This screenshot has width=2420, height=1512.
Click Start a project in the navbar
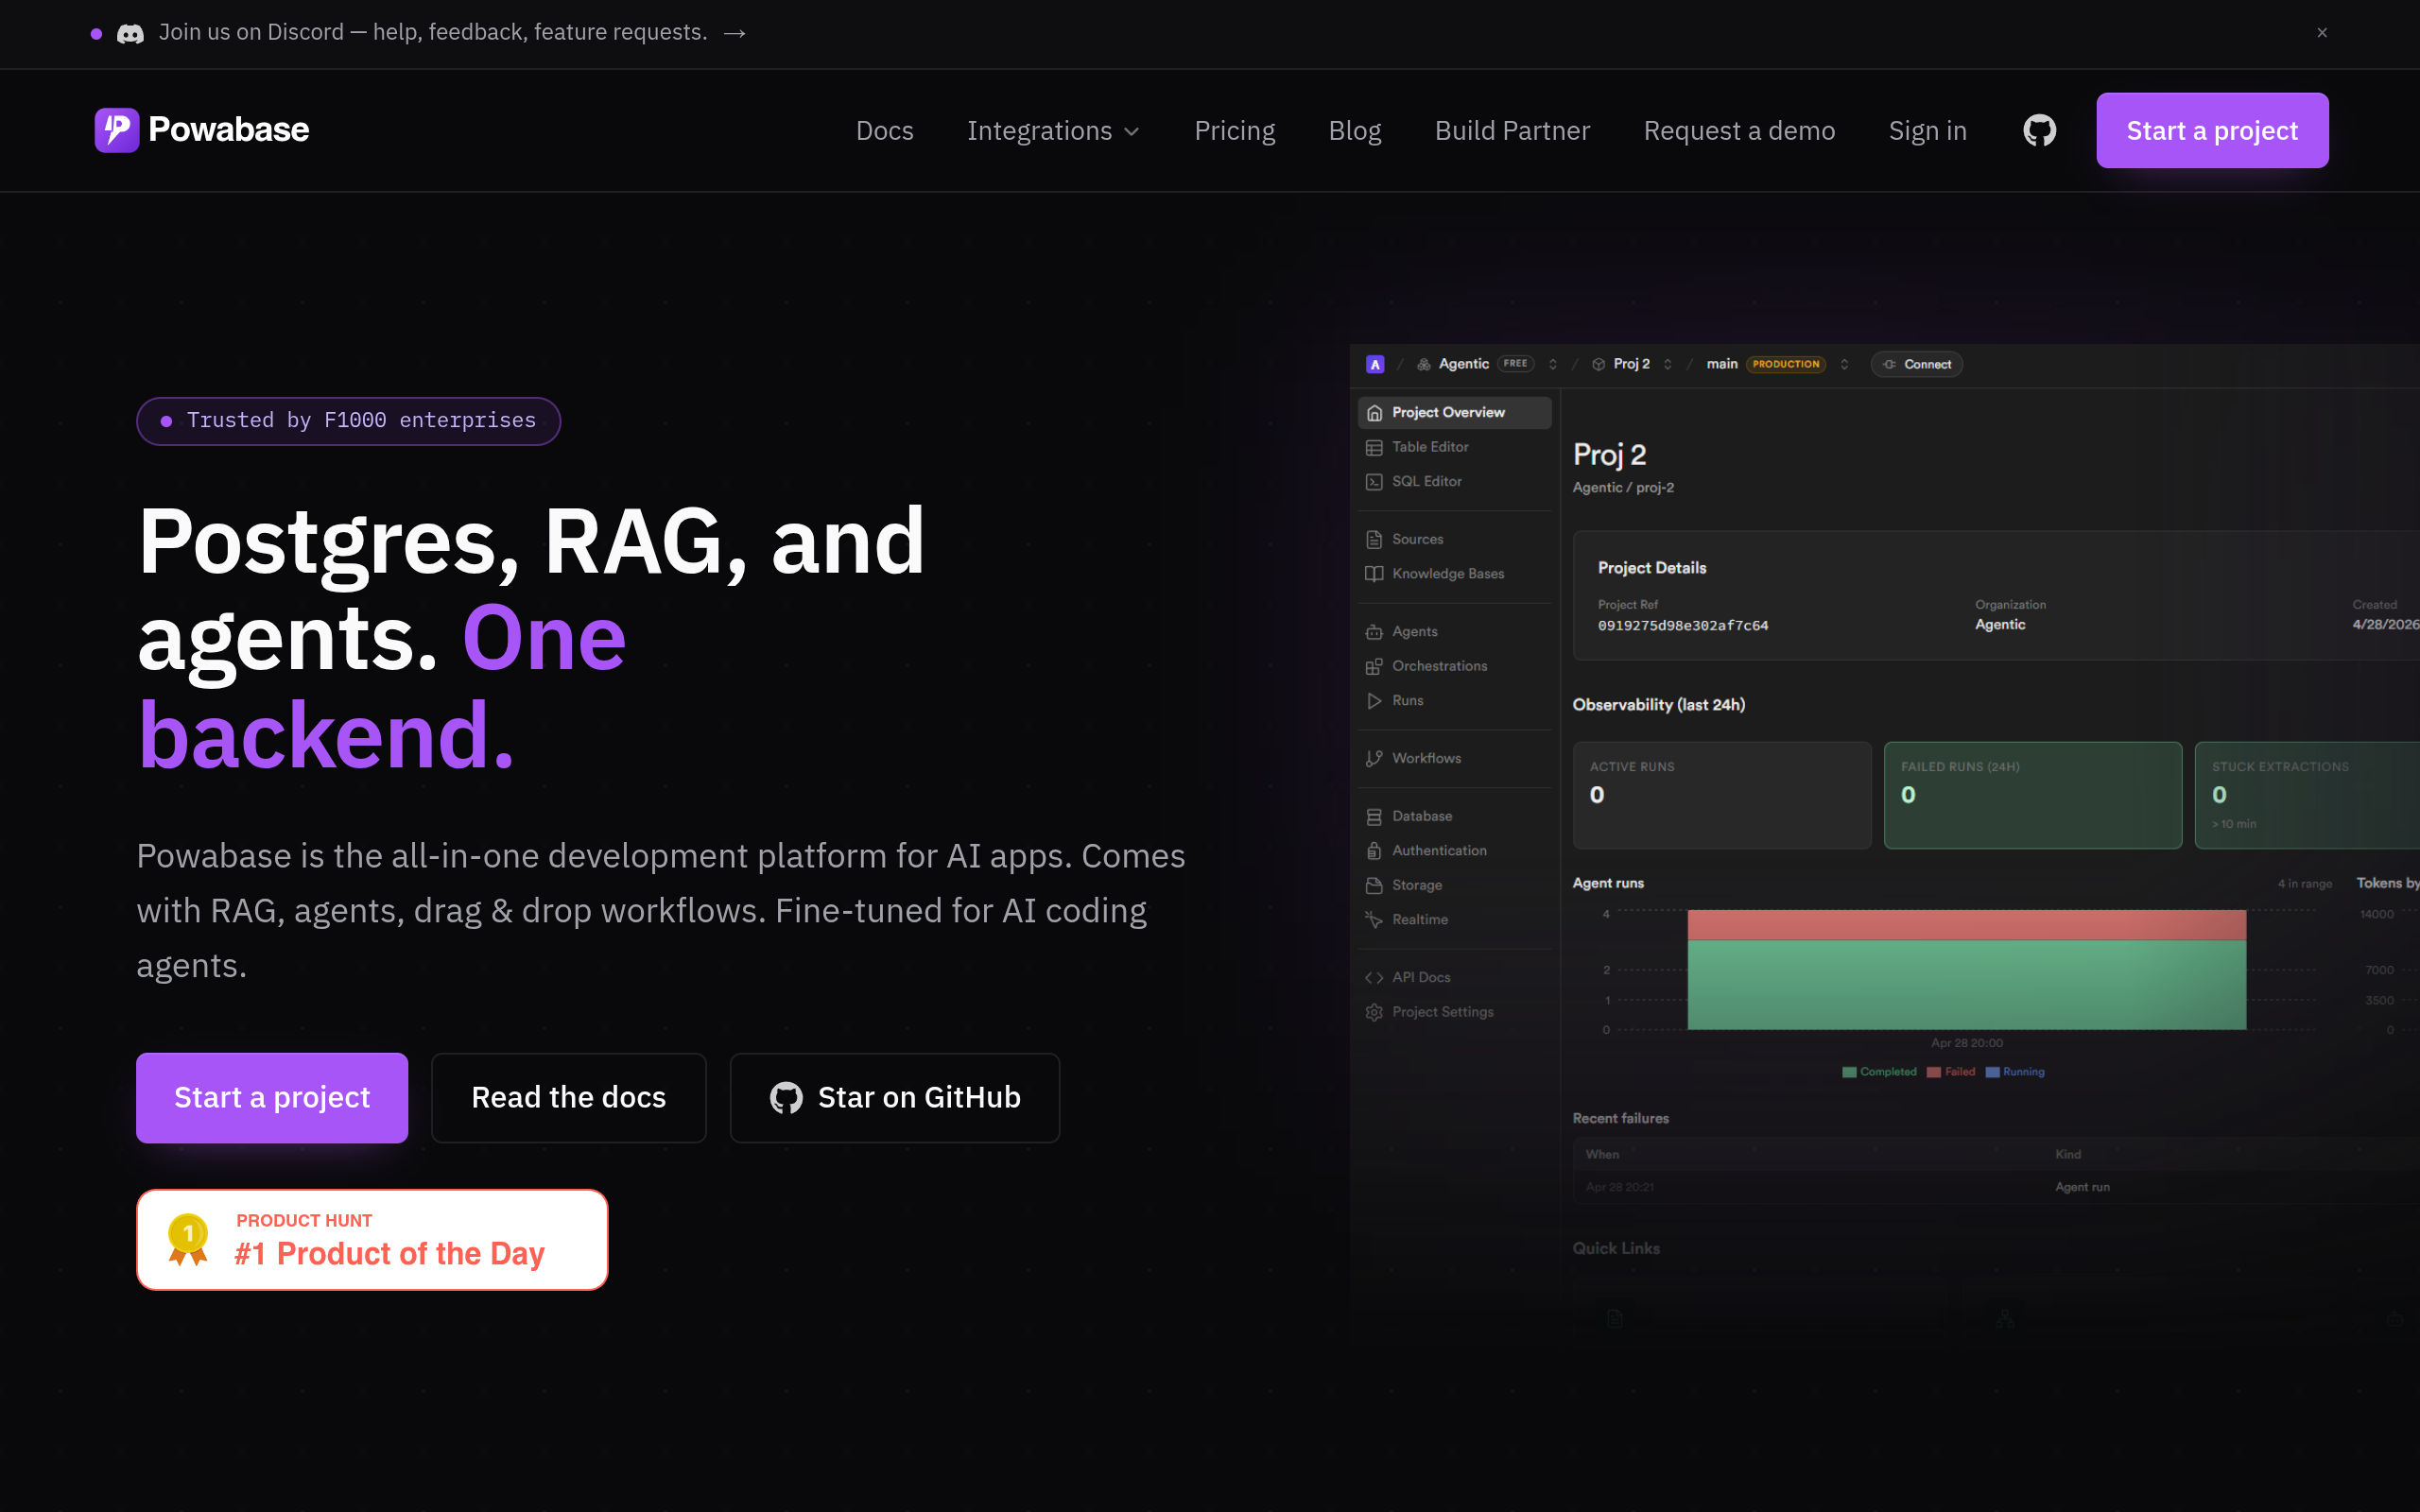(x=2212, y=130)
